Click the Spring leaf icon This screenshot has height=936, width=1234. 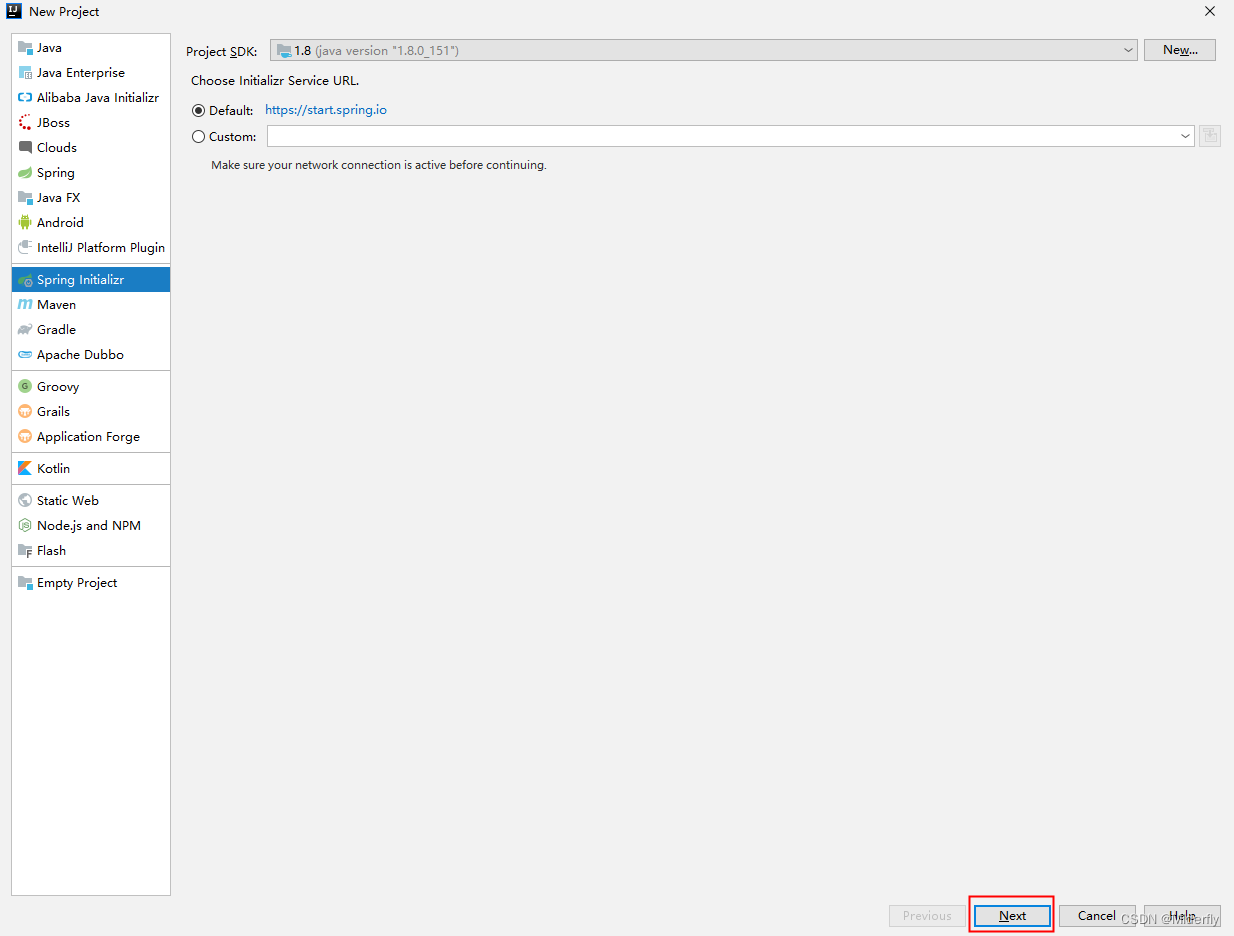point(25,173)
